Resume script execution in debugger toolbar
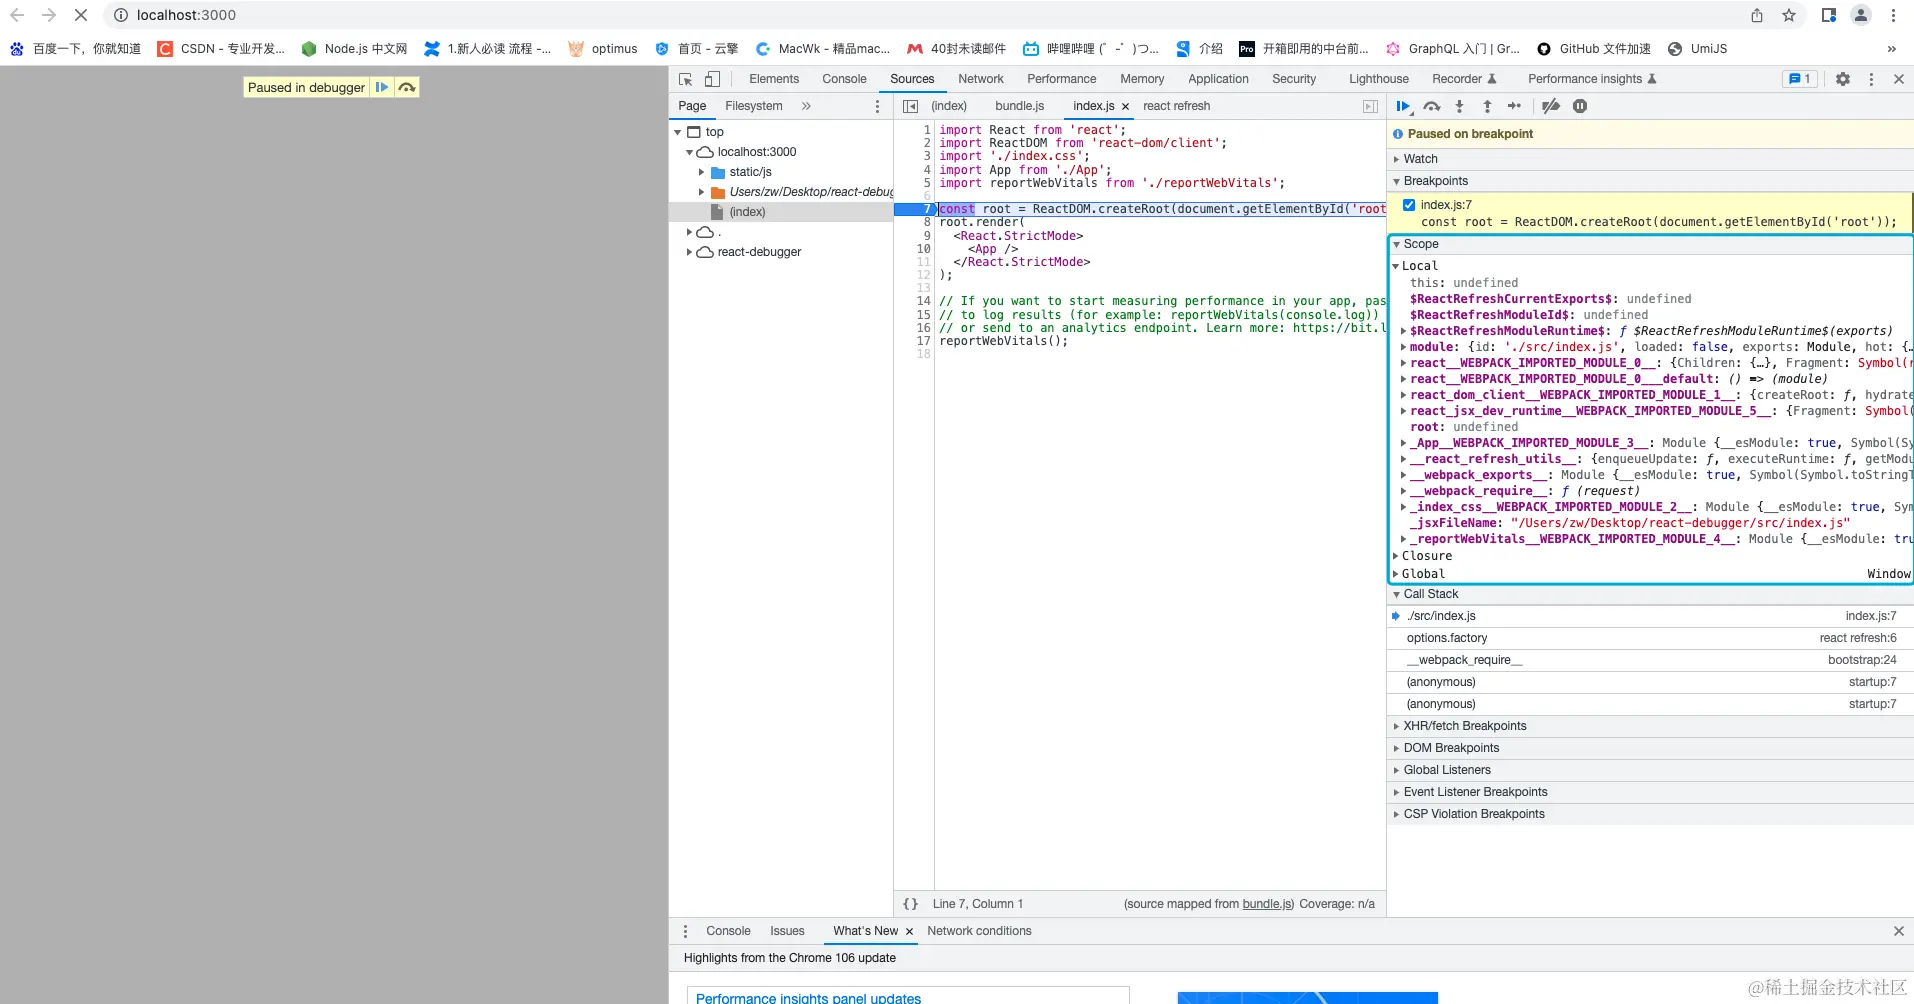This screenshot has width=1914, height=1004. tap(1403, 106)
